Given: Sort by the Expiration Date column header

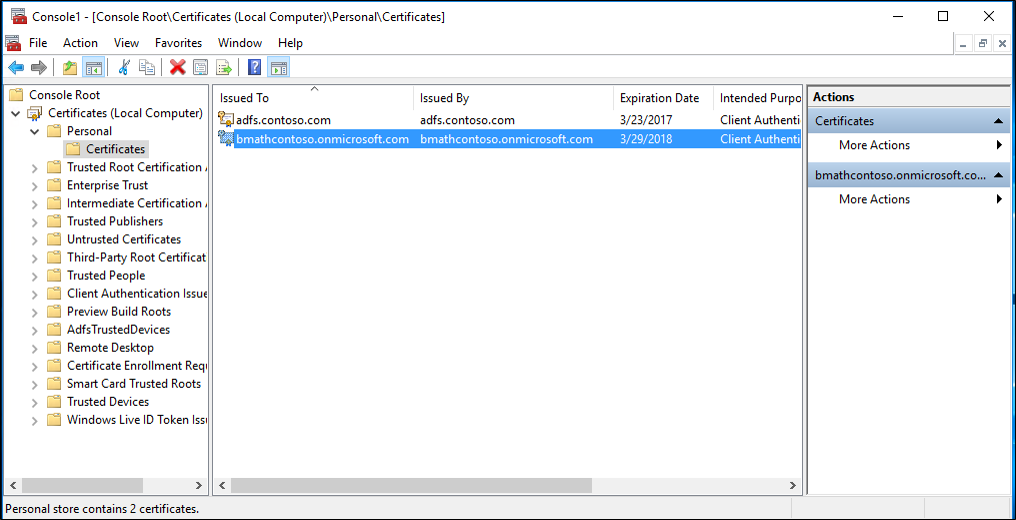Looking at the screenshot, I should coord(664,98).
